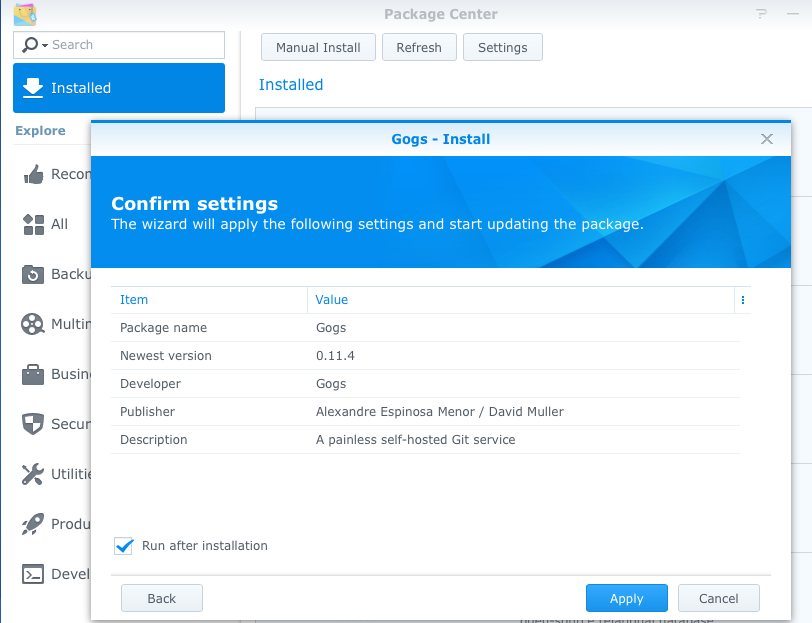Open the Developer Tools terminal category icon
Image resolution: width=812 pixels, height=623 pixels.
coord(33,574)
